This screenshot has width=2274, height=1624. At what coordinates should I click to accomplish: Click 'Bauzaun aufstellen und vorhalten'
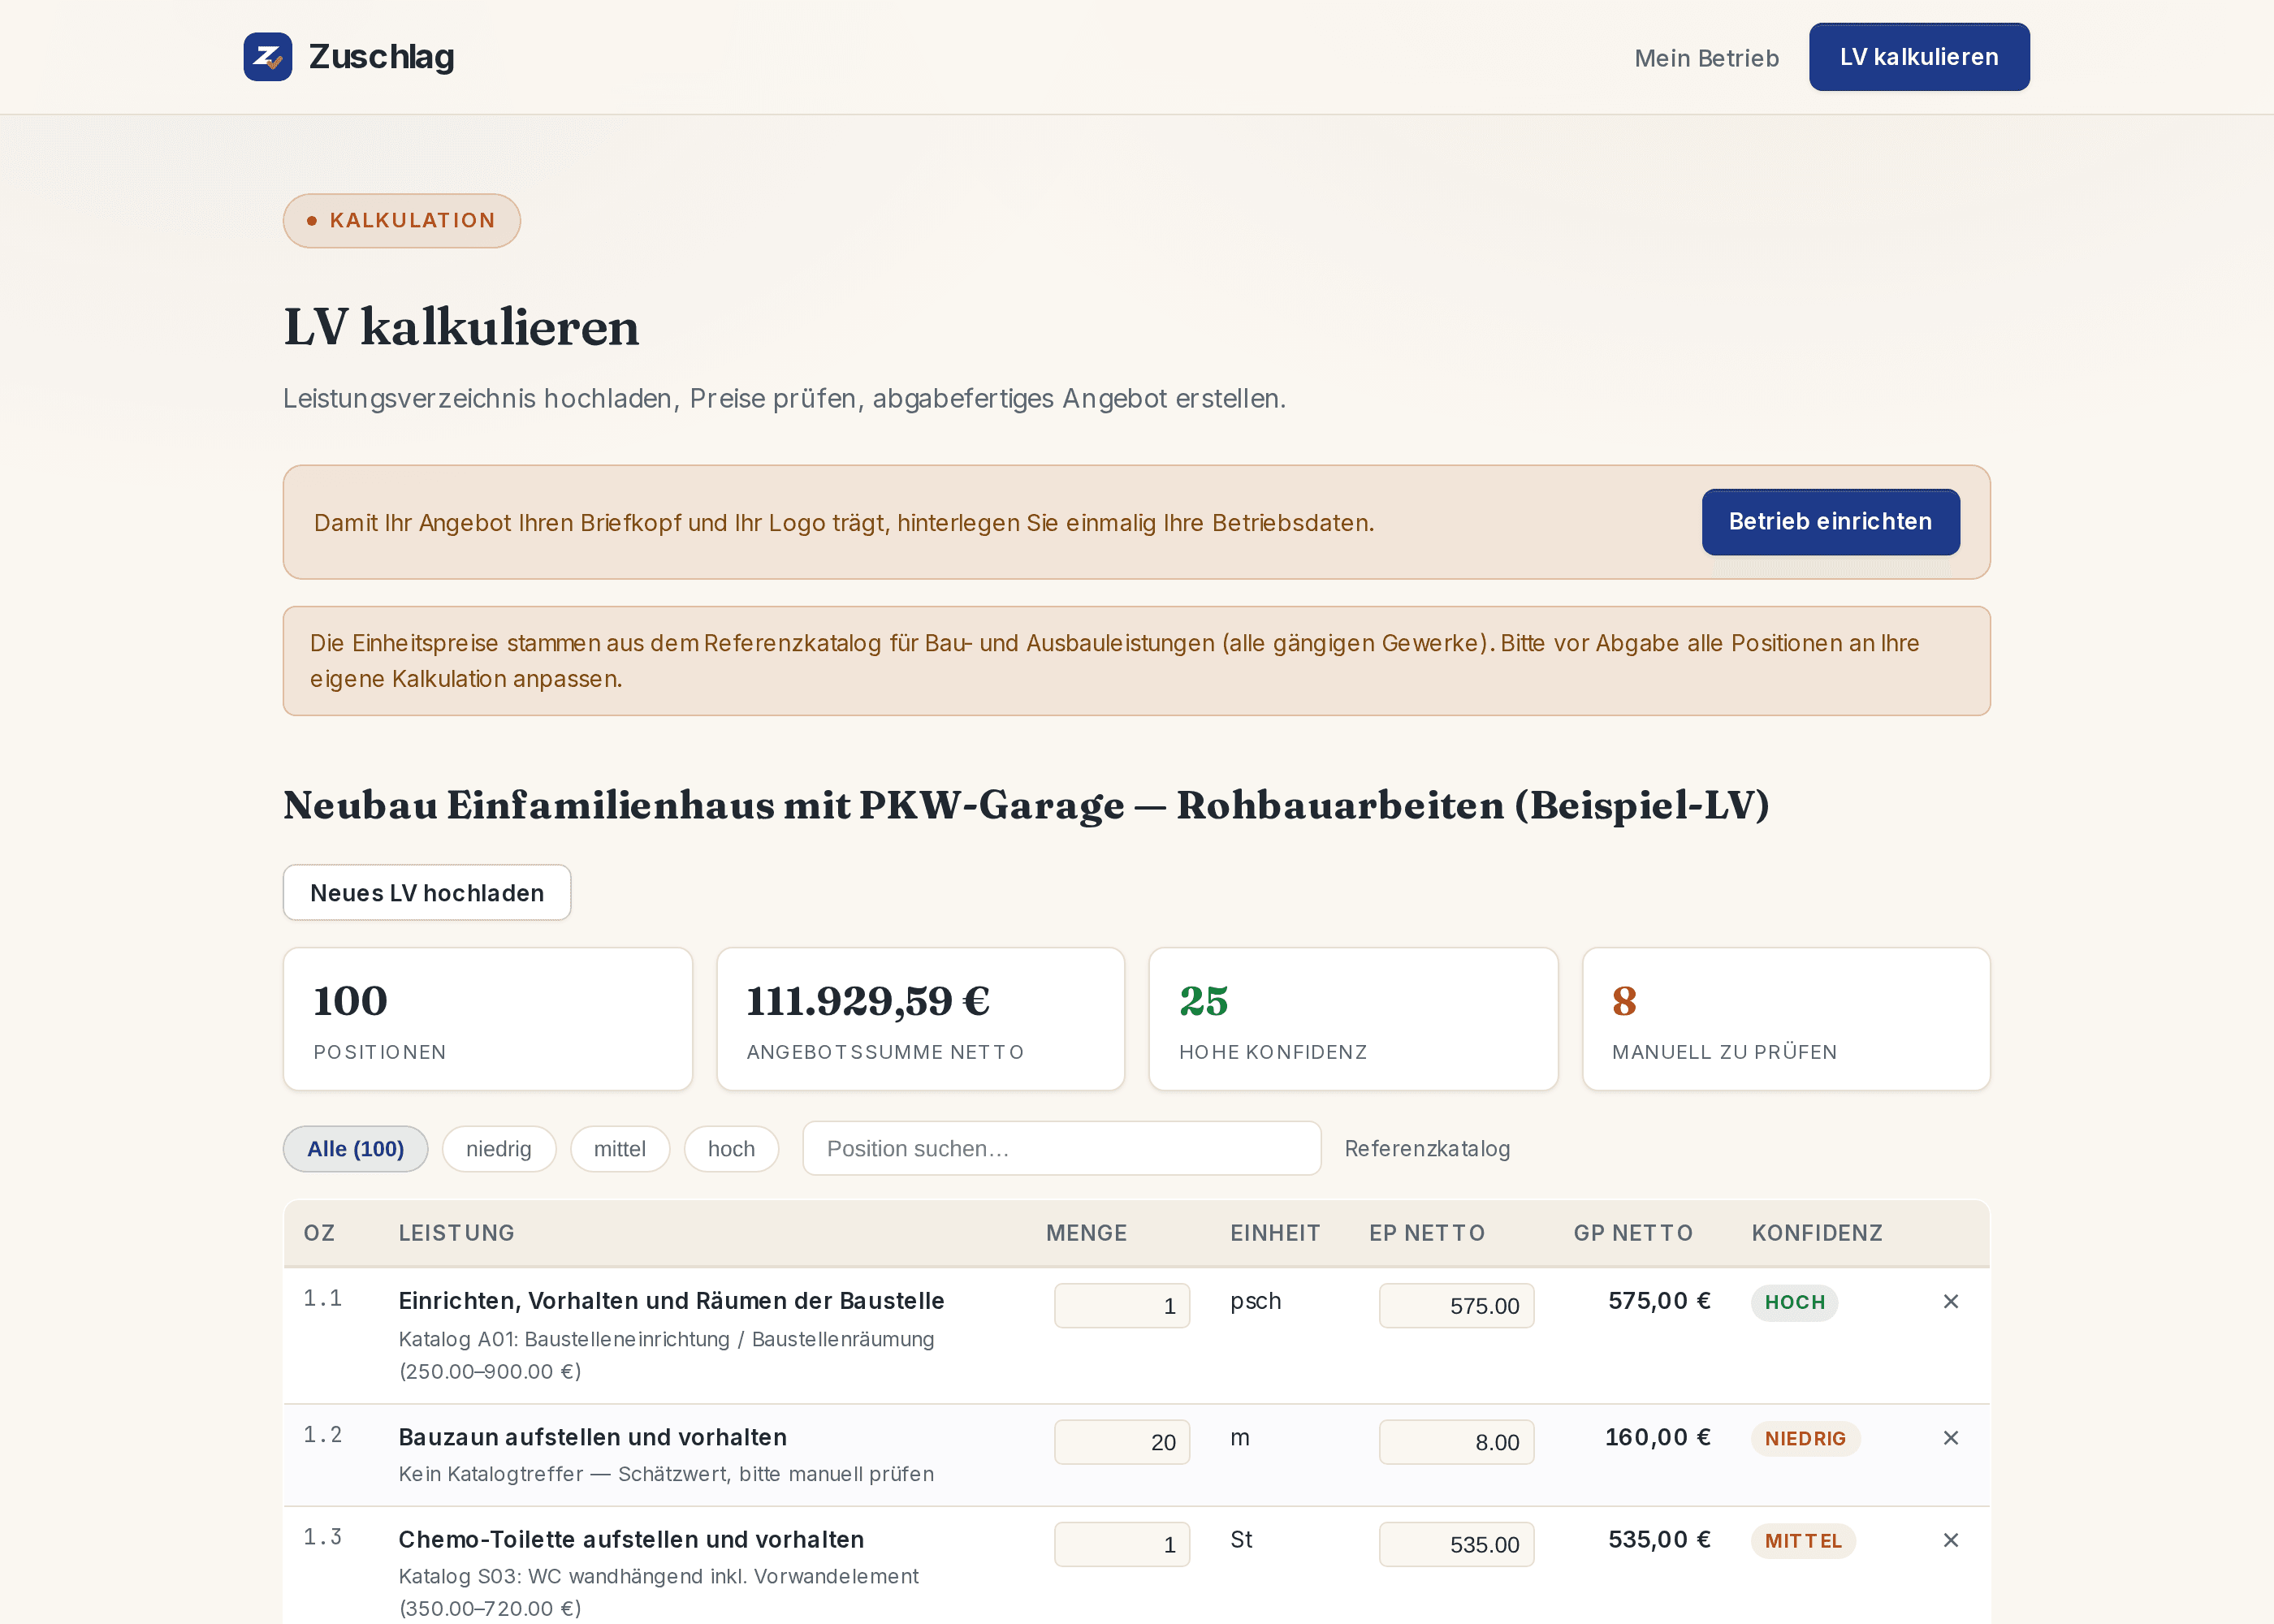point(592,1438)
